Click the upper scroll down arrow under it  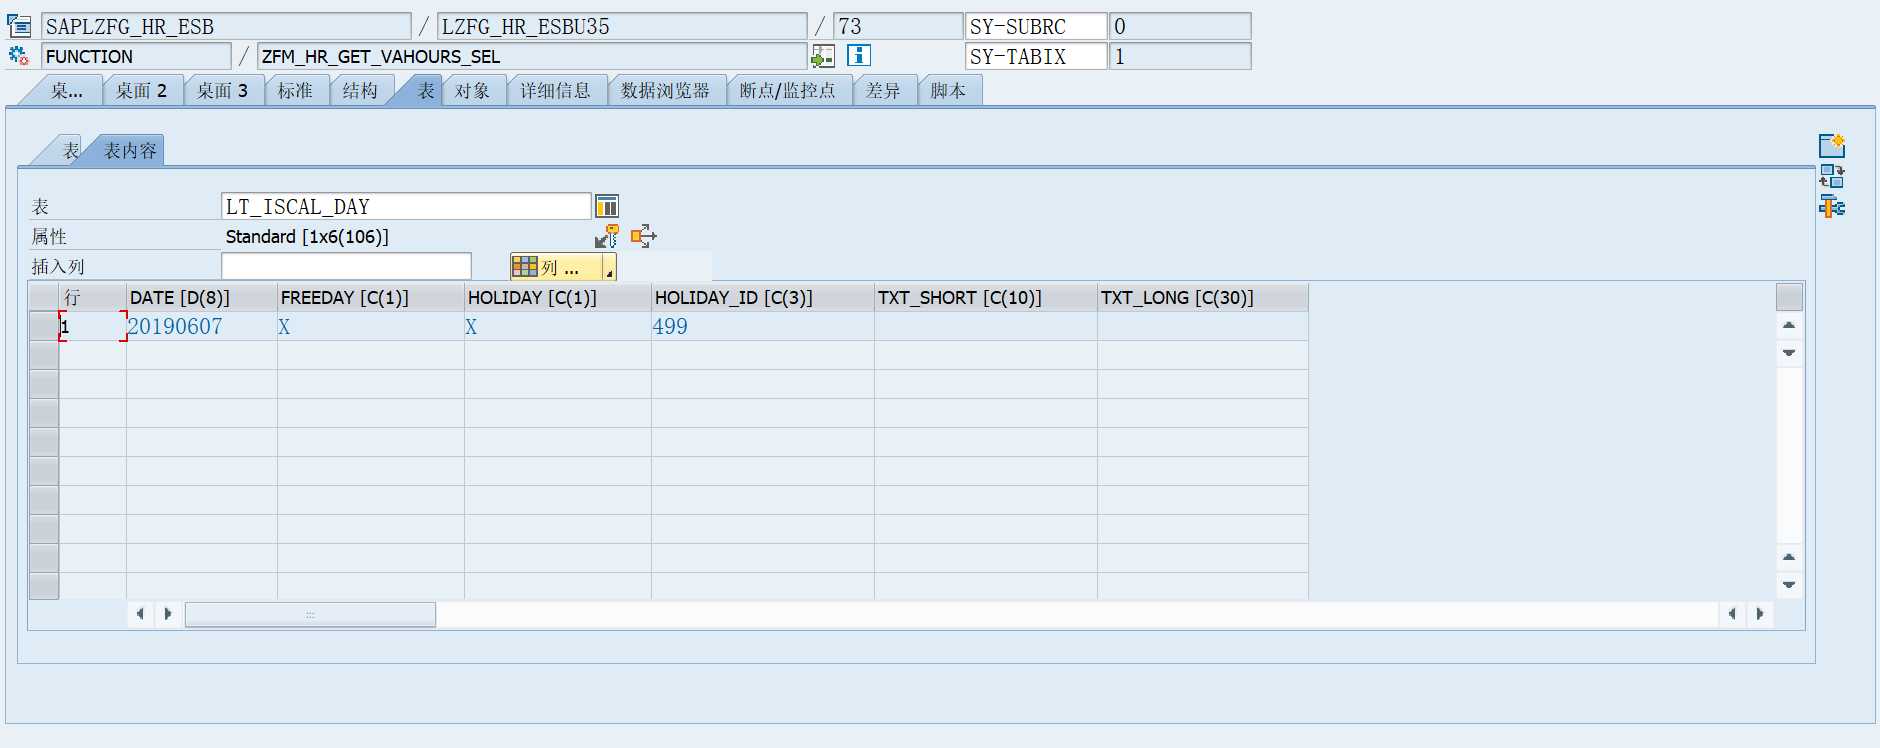click(1789, 353)
